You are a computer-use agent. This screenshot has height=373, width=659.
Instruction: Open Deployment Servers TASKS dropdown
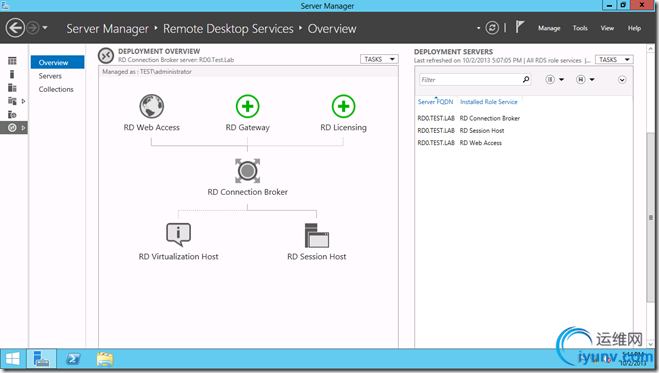tap(614, 60)
